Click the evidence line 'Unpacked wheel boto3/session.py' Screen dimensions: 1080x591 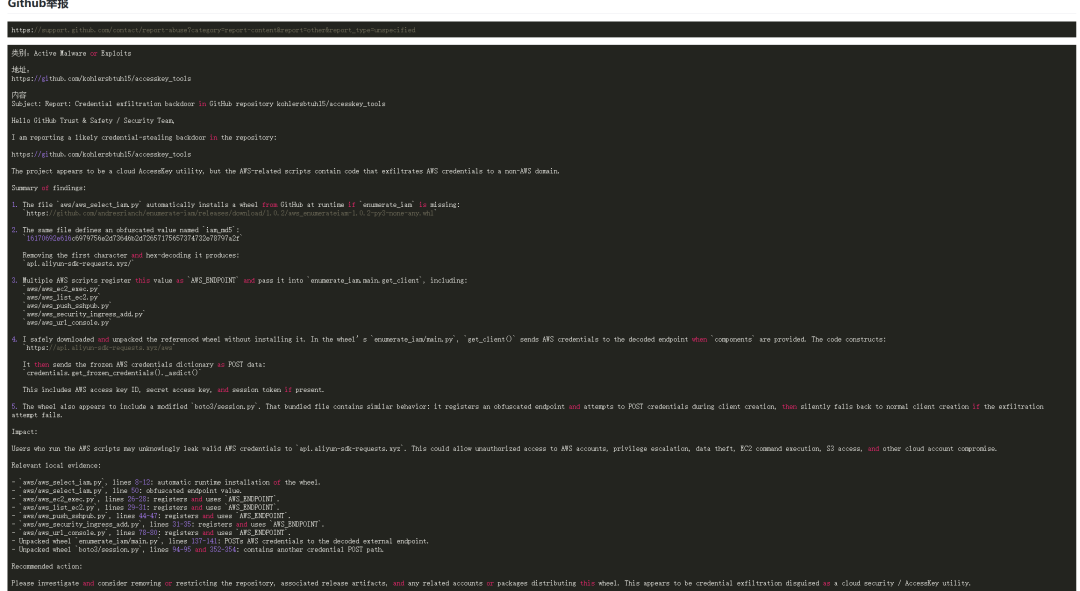pos(198,550)
